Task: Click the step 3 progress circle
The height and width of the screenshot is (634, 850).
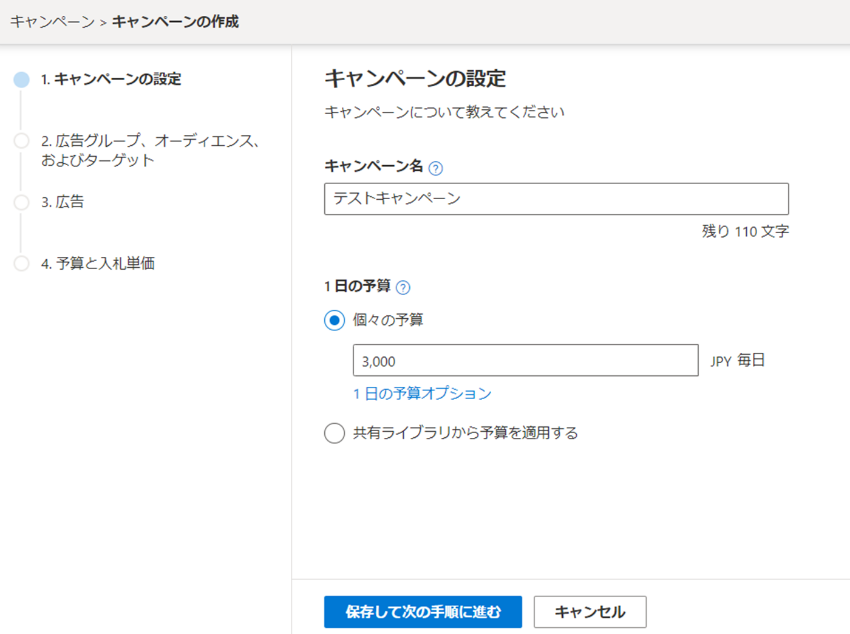Action: click(x=22, y=203)
